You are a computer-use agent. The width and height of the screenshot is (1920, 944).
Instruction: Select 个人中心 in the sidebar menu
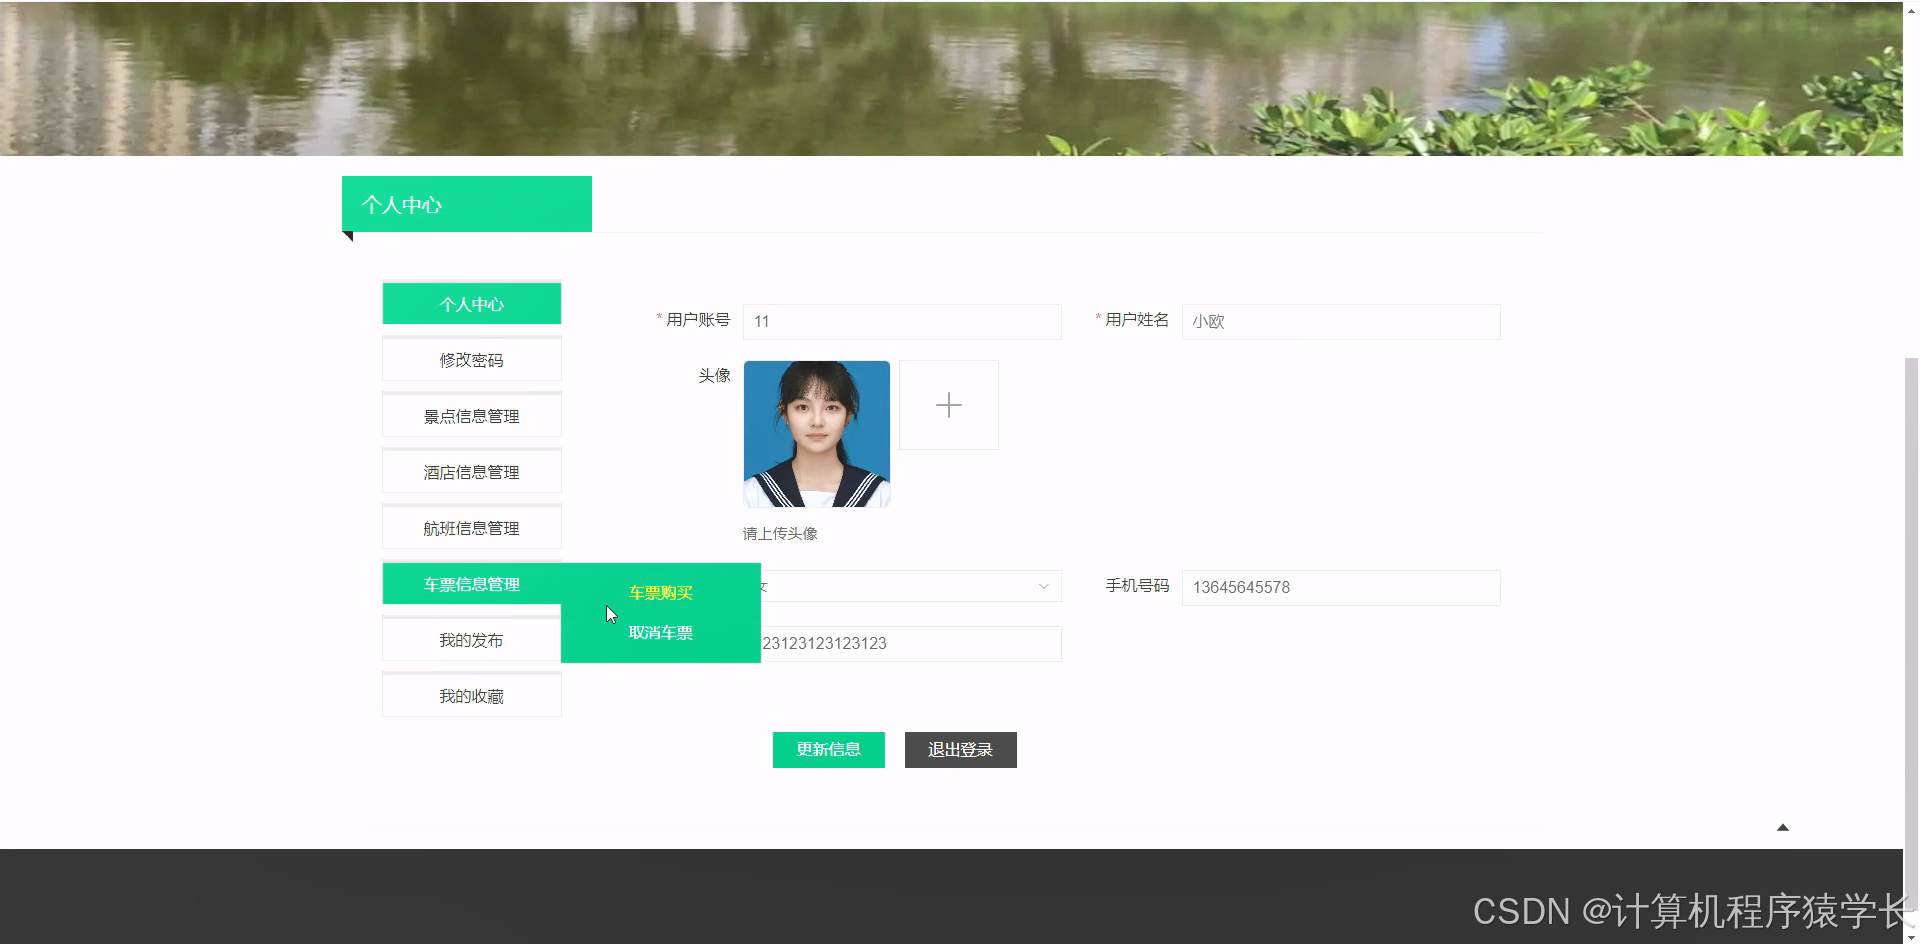471,303
